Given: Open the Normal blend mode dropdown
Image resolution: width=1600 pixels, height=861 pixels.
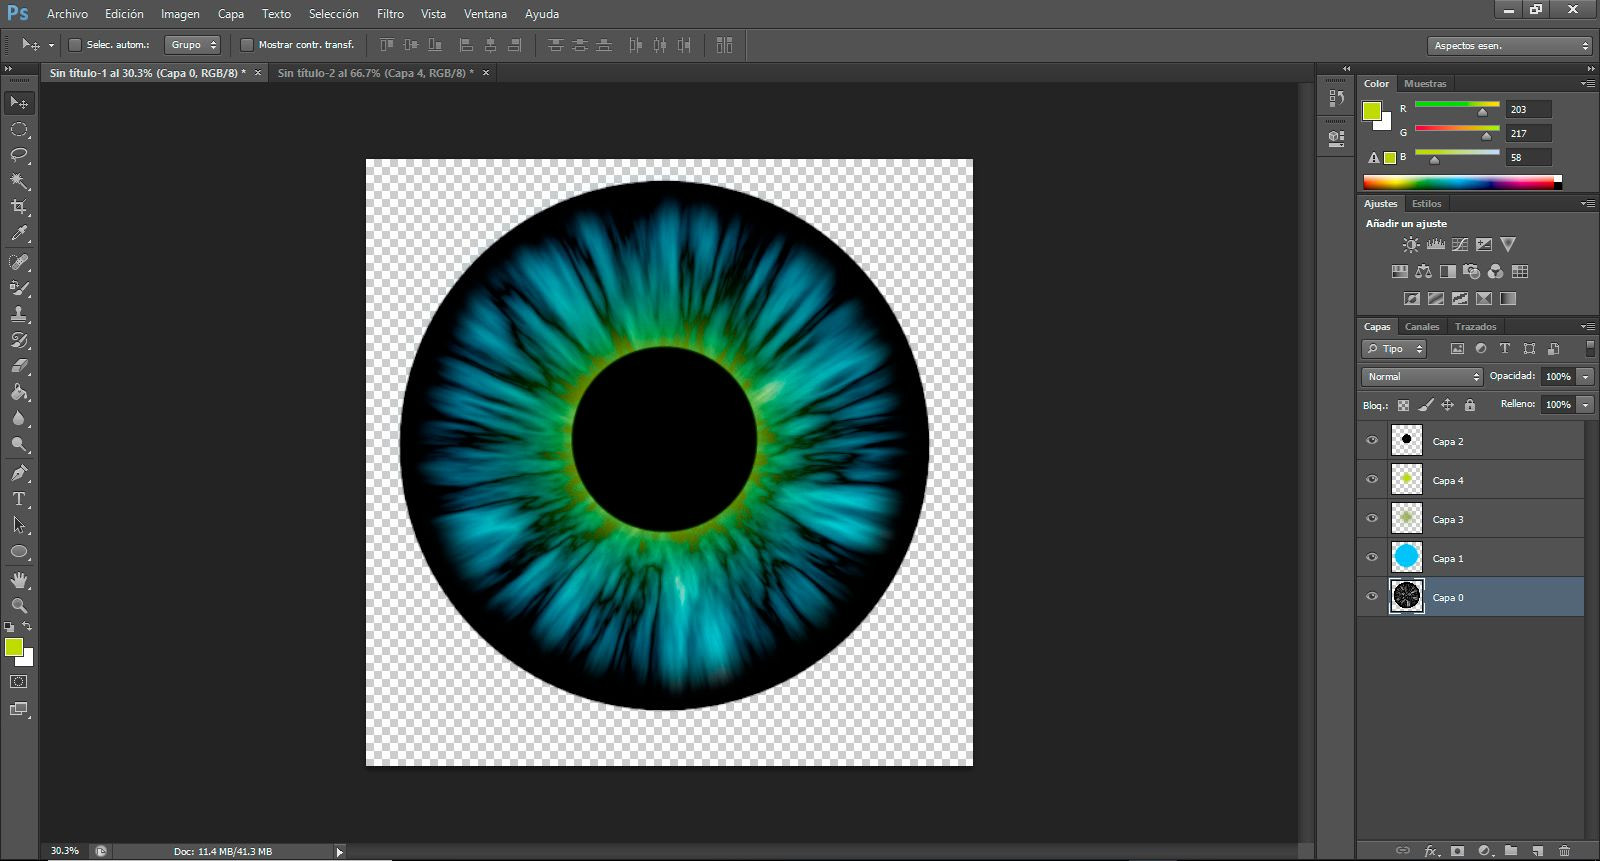Looking at the screenshot, I should pyautogui.click(x=1422, y=376).
